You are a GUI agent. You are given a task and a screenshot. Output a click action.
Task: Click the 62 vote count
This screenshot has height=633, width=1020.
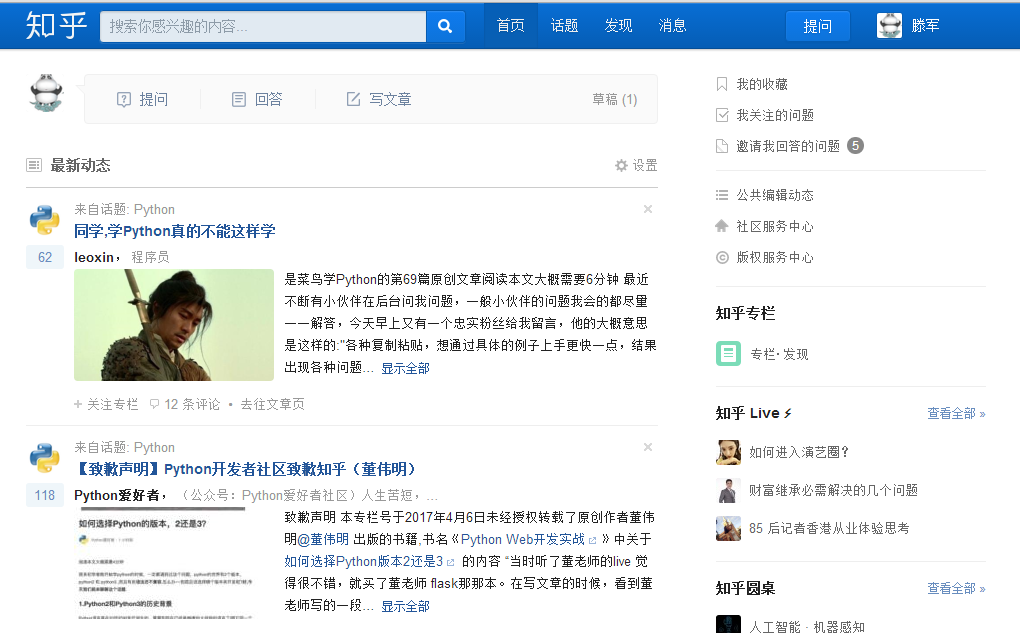click(x=45, y=257)
